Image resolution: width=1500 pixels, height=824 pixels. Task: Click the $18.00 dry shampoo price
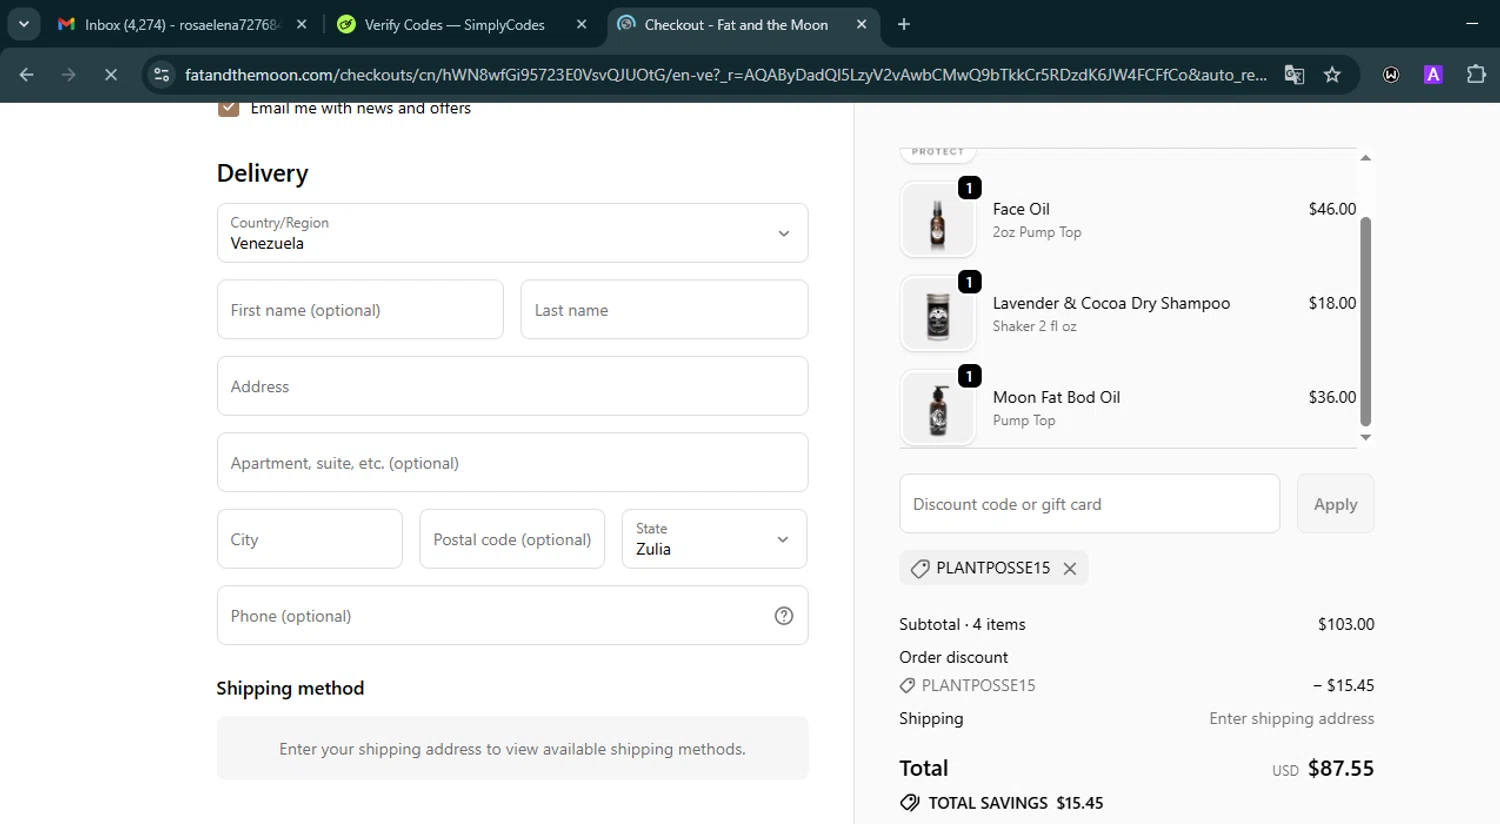coord(1332,303)
